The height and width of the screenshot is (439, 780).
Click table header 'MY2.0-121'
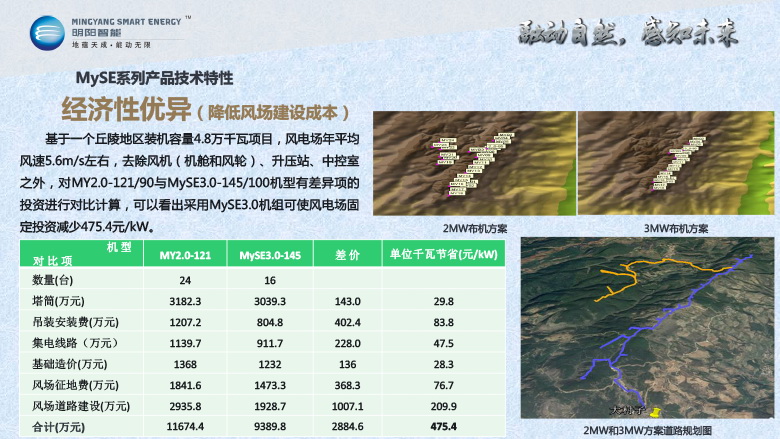pos(185,256)
